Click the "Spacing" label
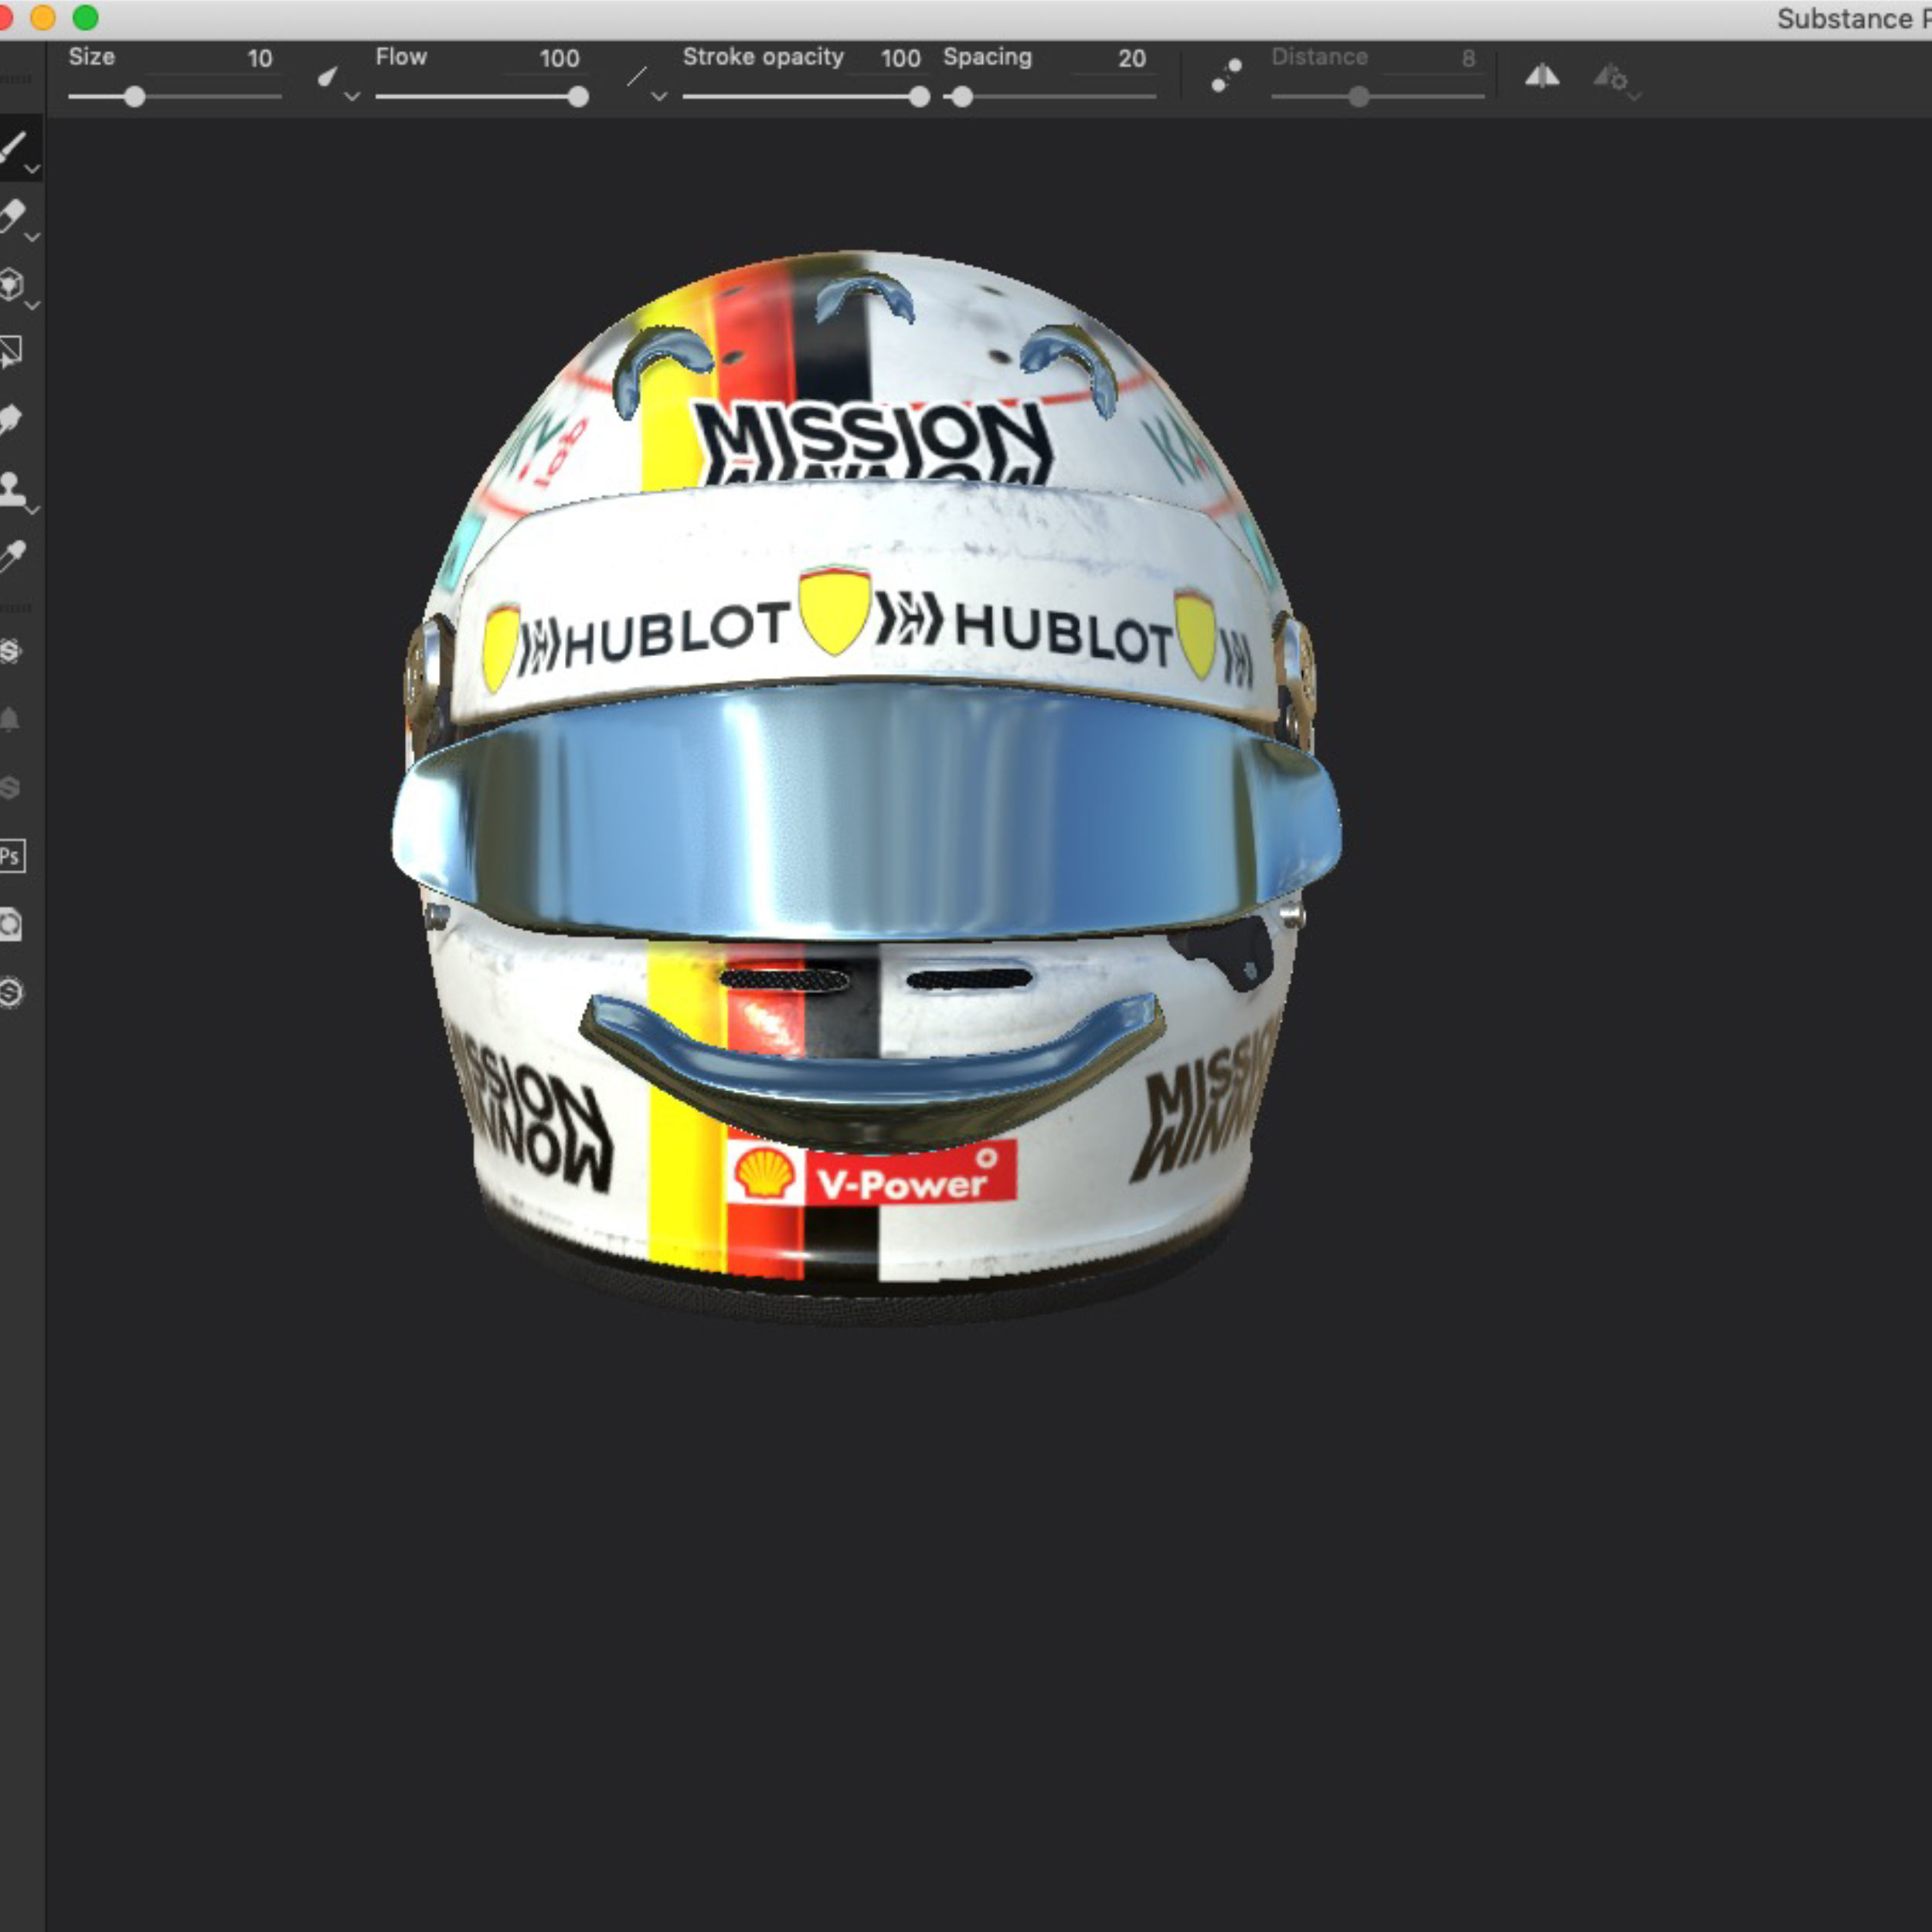 click(987, 57)
